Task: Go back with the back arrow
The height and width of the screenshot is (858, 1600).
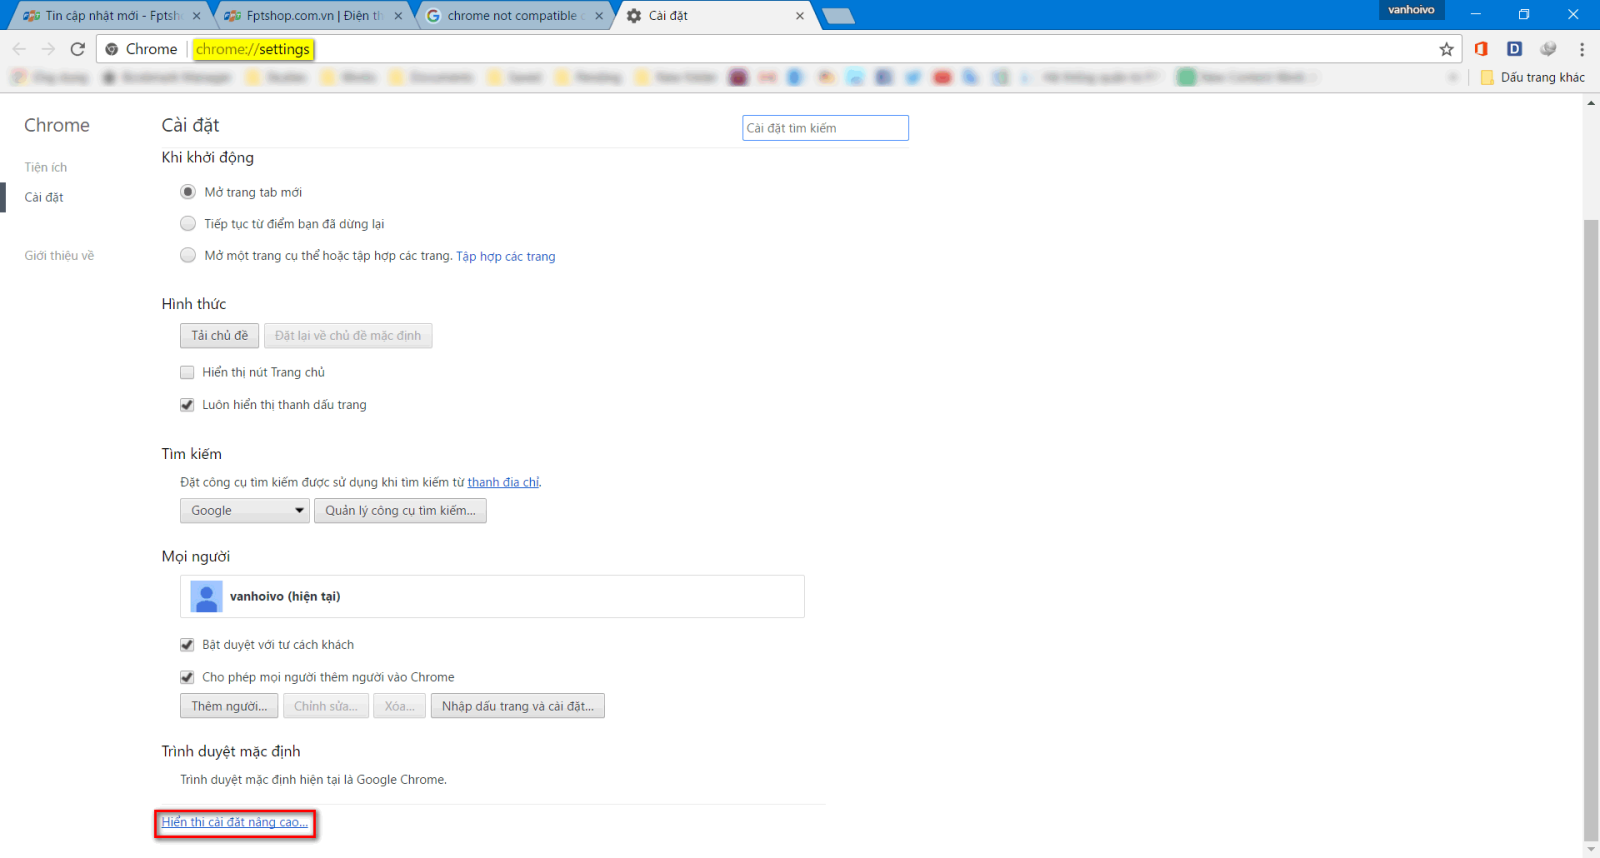Action: click(x=19, y=49)
